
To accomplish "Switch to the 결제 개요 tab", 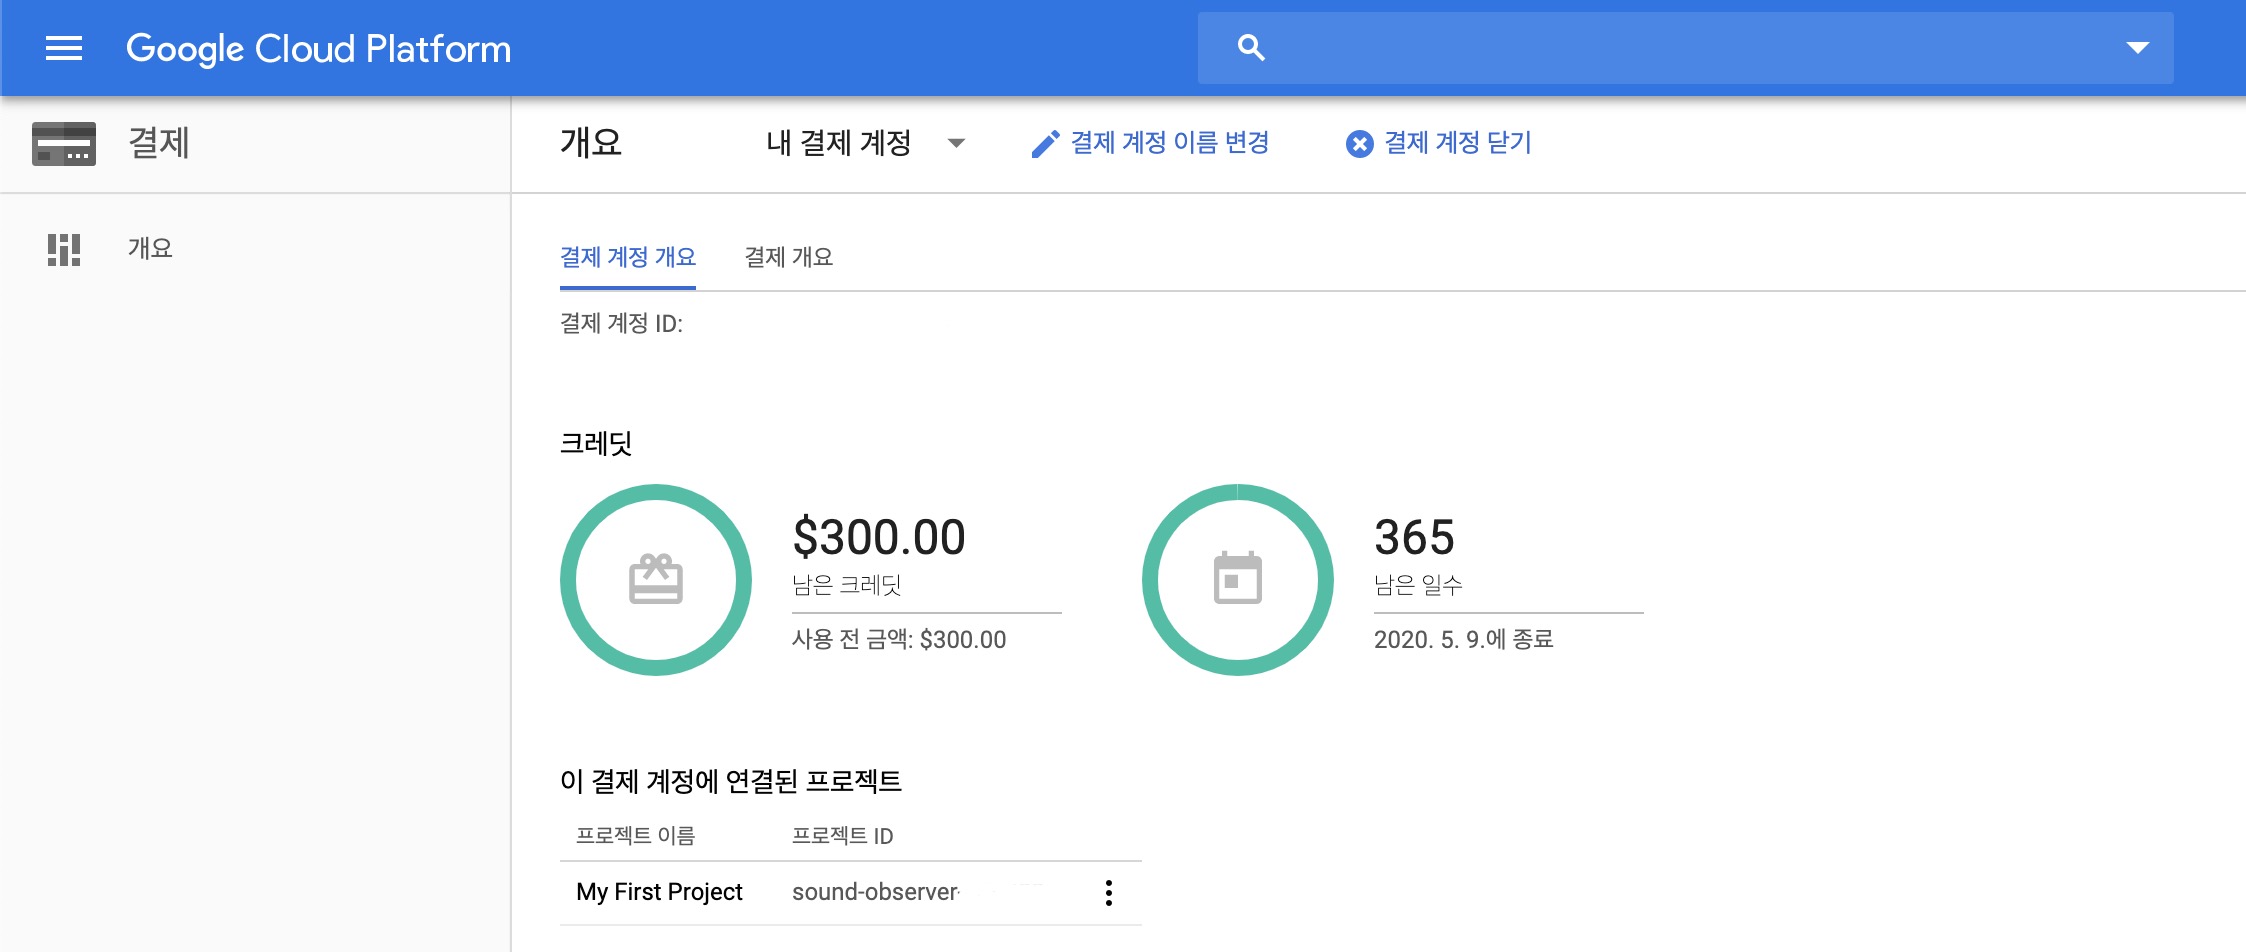I will [788, 257].
